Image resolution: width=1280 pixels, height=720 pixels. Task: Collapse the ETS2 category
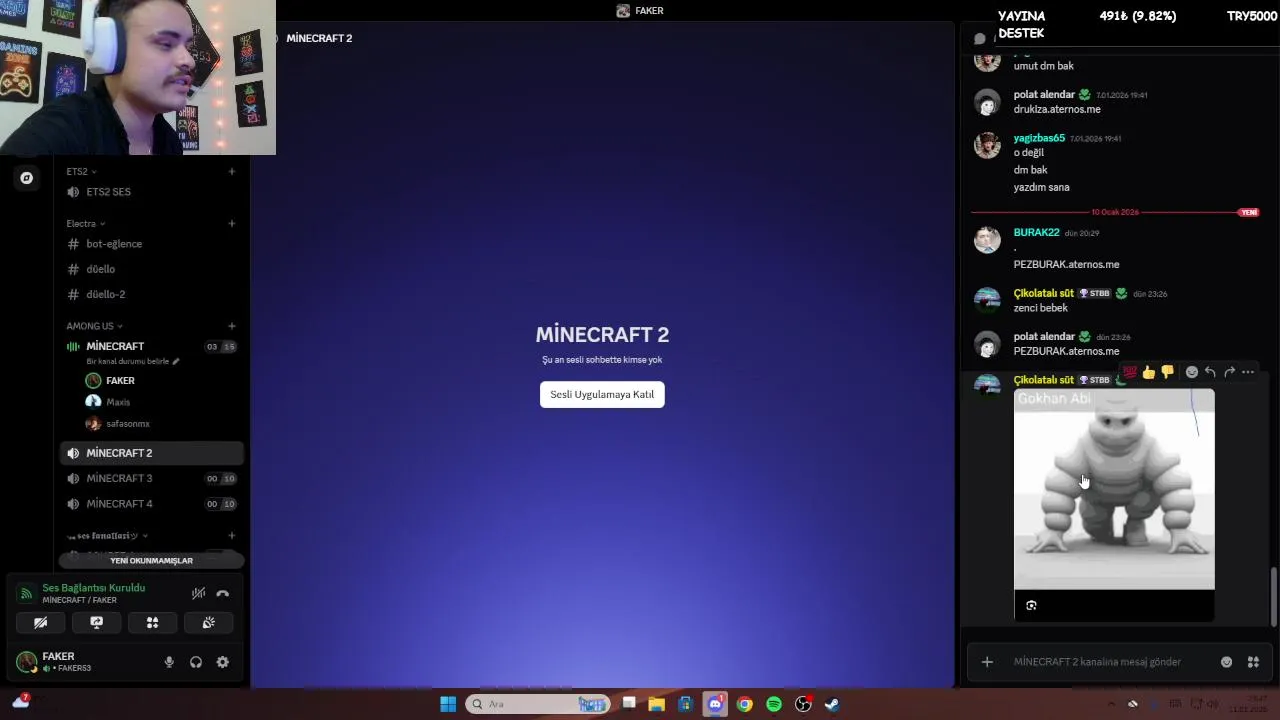[81, 171]
